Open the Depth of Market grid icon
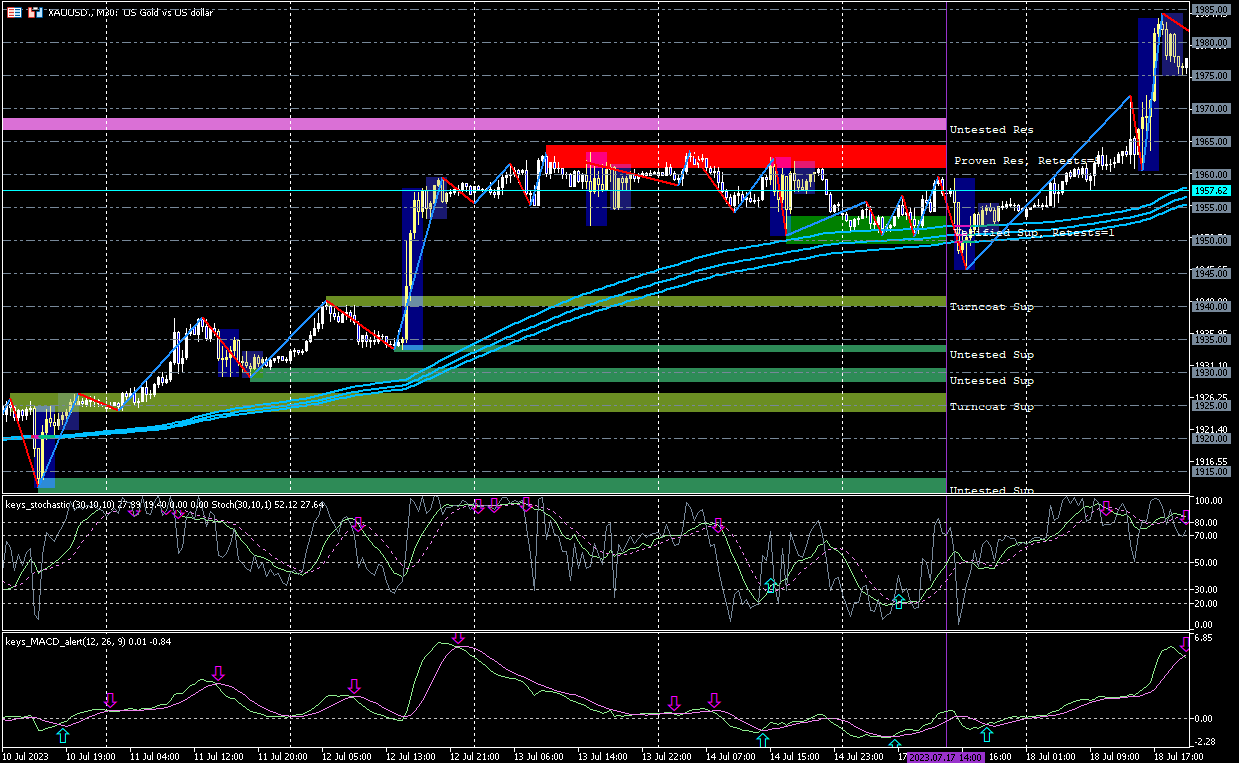The image size is (1239, 763). tap(14, 12)
